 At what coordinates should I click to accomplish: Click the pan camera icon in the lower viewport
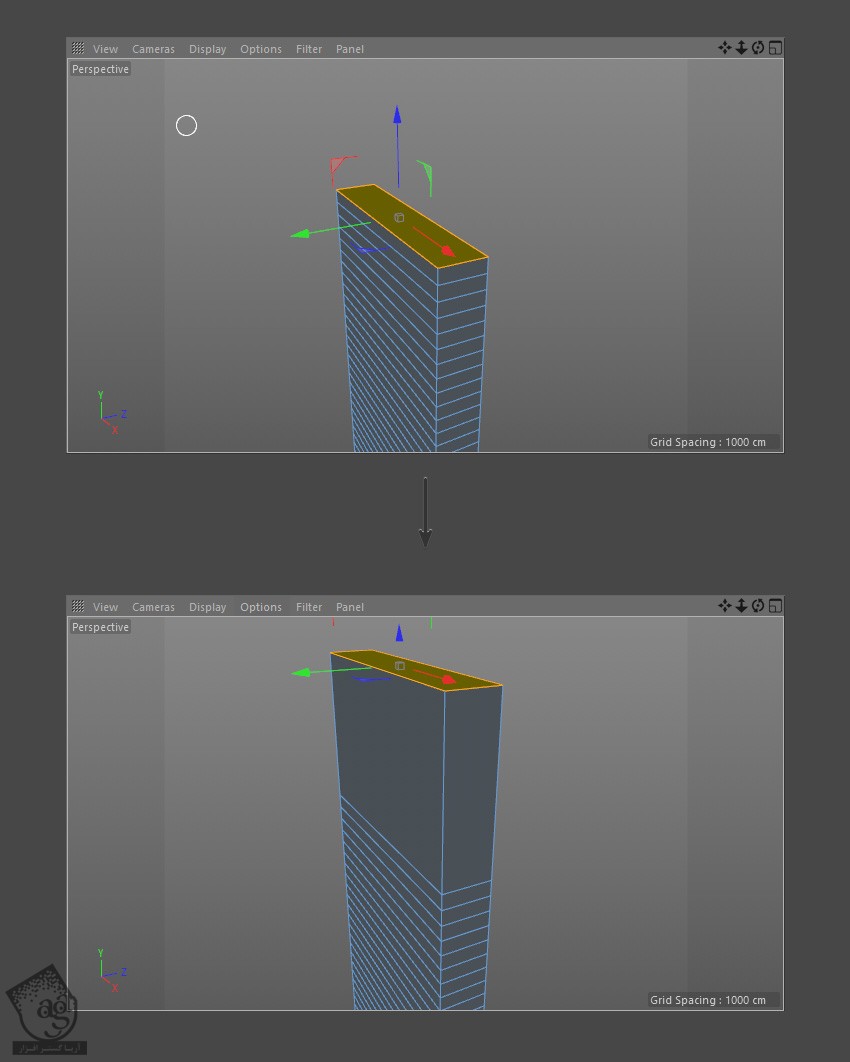pyautogui.click(x=724, y=606)
